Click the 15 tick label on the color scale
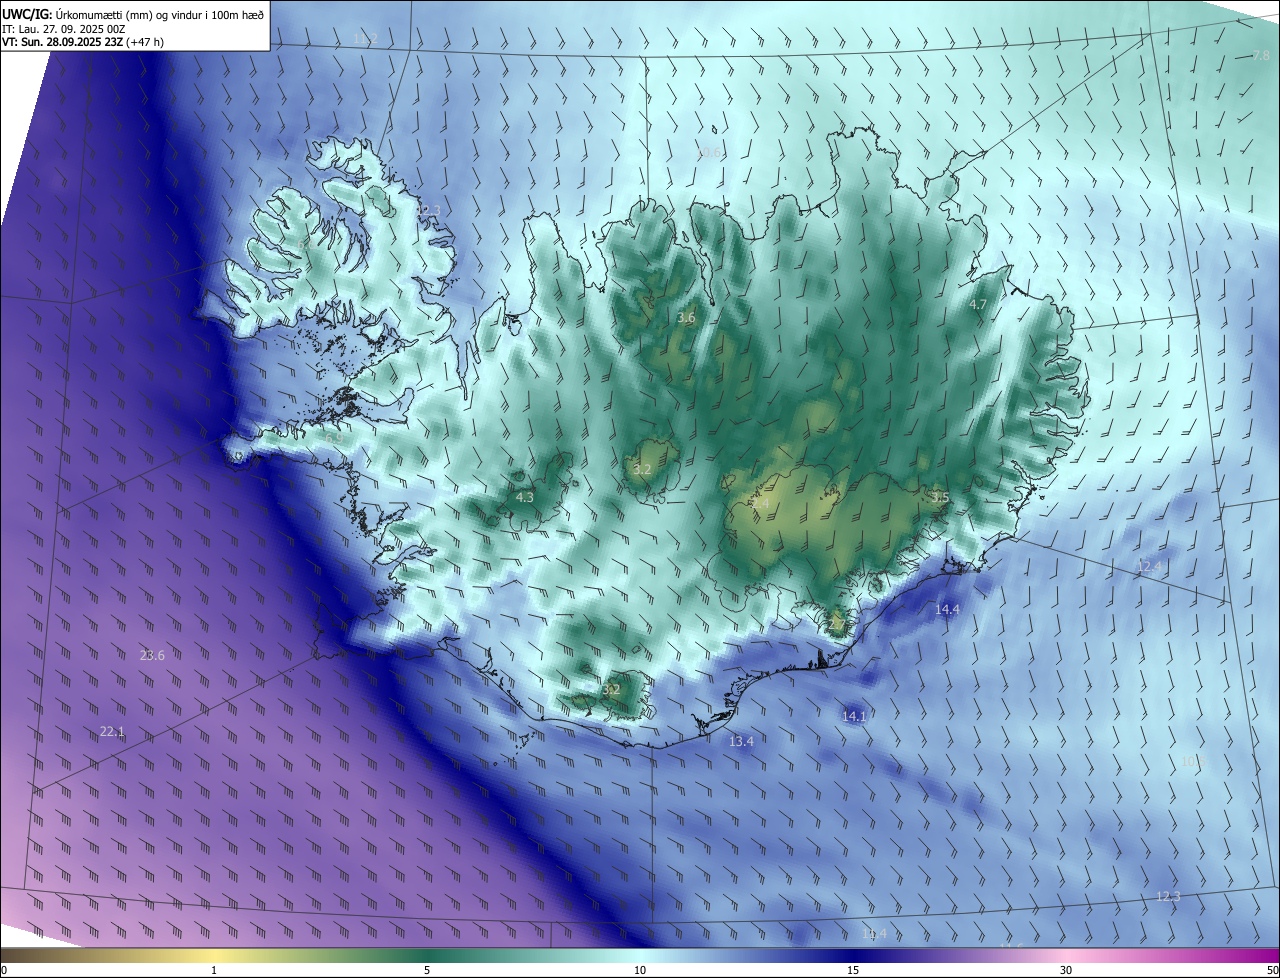The height and width of the screenshot is (978, 1280). (853, 970)
